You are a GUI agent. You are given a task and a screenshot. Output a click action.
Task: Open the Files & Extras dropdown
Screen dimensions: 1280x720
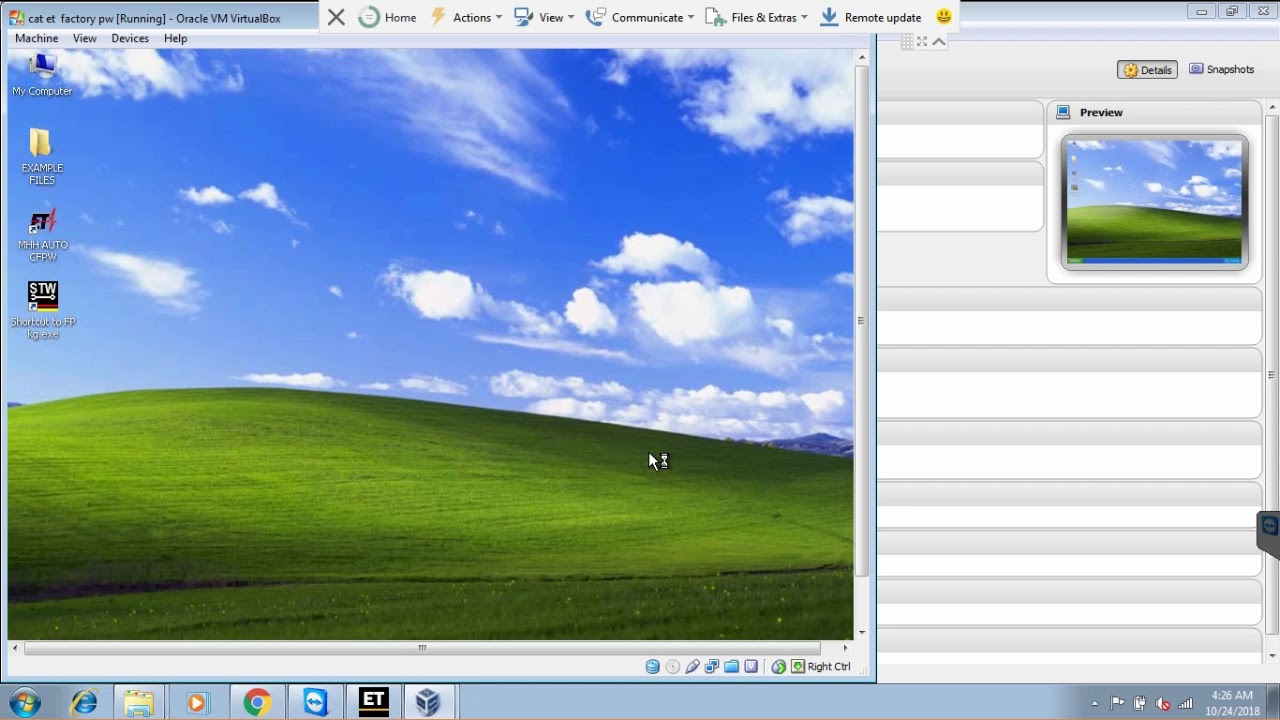(756, 17)
